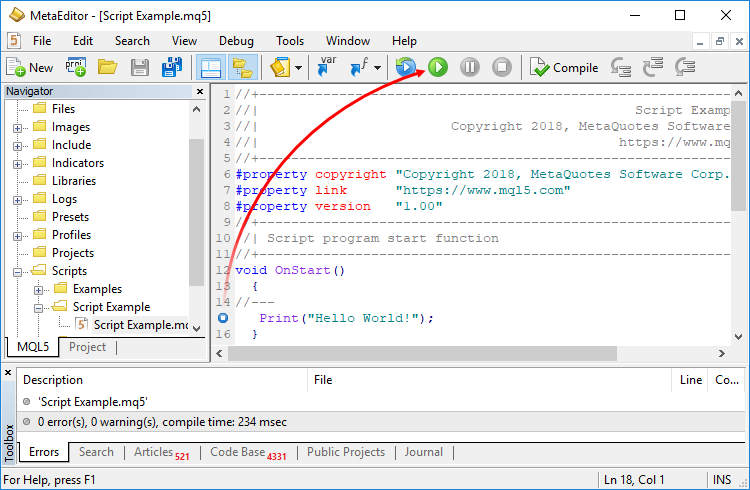This screenshot has width=750, height=490.
Task: Stop debugging with the stop button
Action: pyautogui.click(x=502, y=67)
